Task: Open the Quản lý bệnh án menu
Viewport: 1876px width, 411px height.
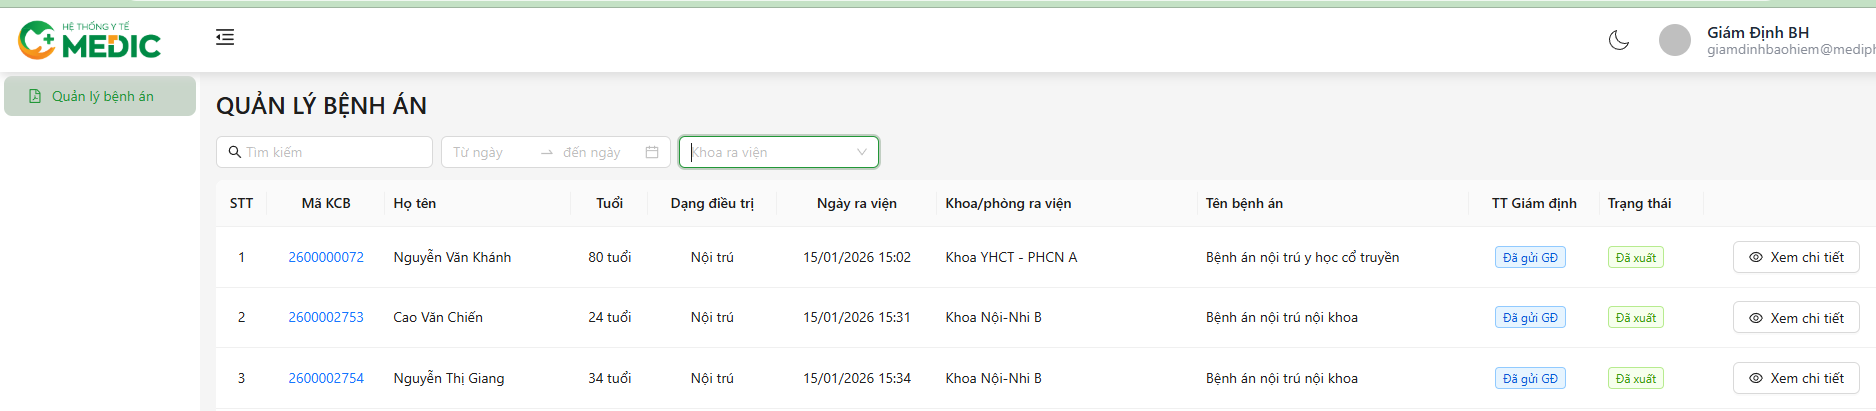Action: point(102,96)
